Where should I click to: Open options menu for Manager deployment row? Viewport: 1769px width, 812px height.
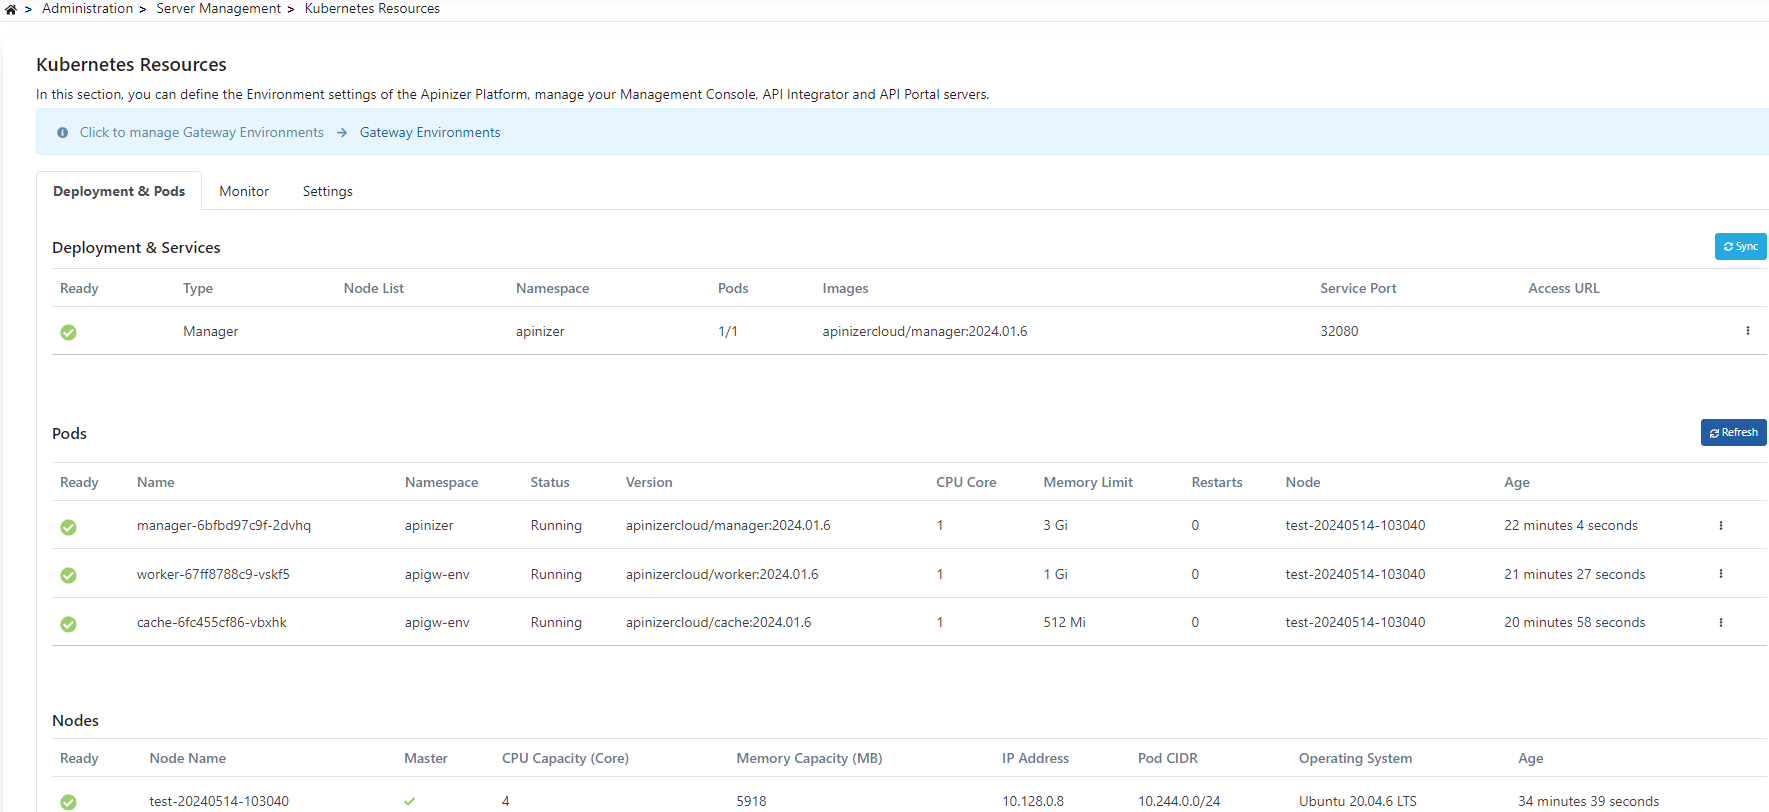(1747, 331)
